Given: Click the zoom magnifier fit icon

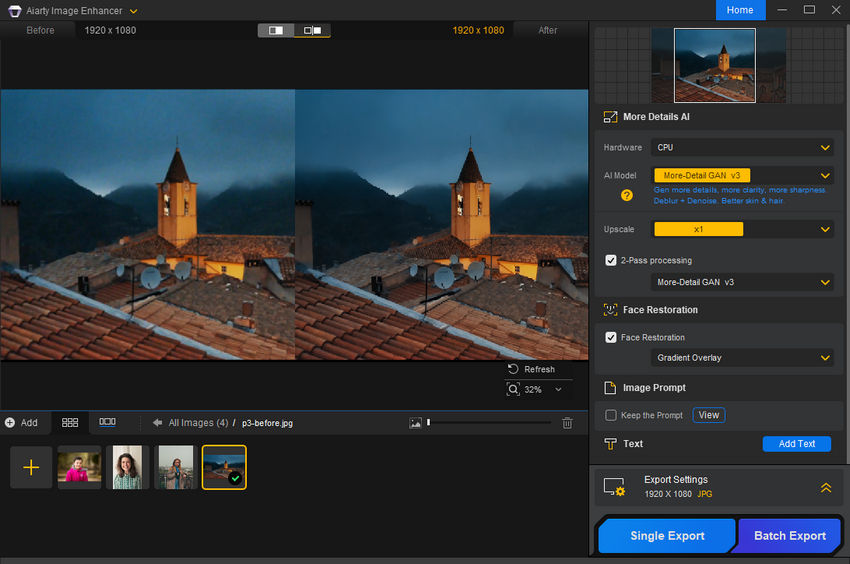Looking at the screenshot, I should click(513, 389).
